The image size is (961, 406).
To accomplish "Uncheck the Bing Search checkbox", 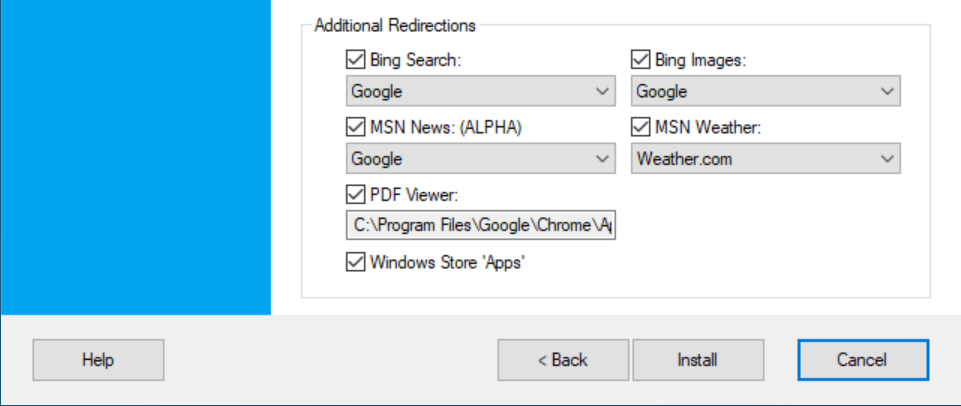I will point(355,60).
